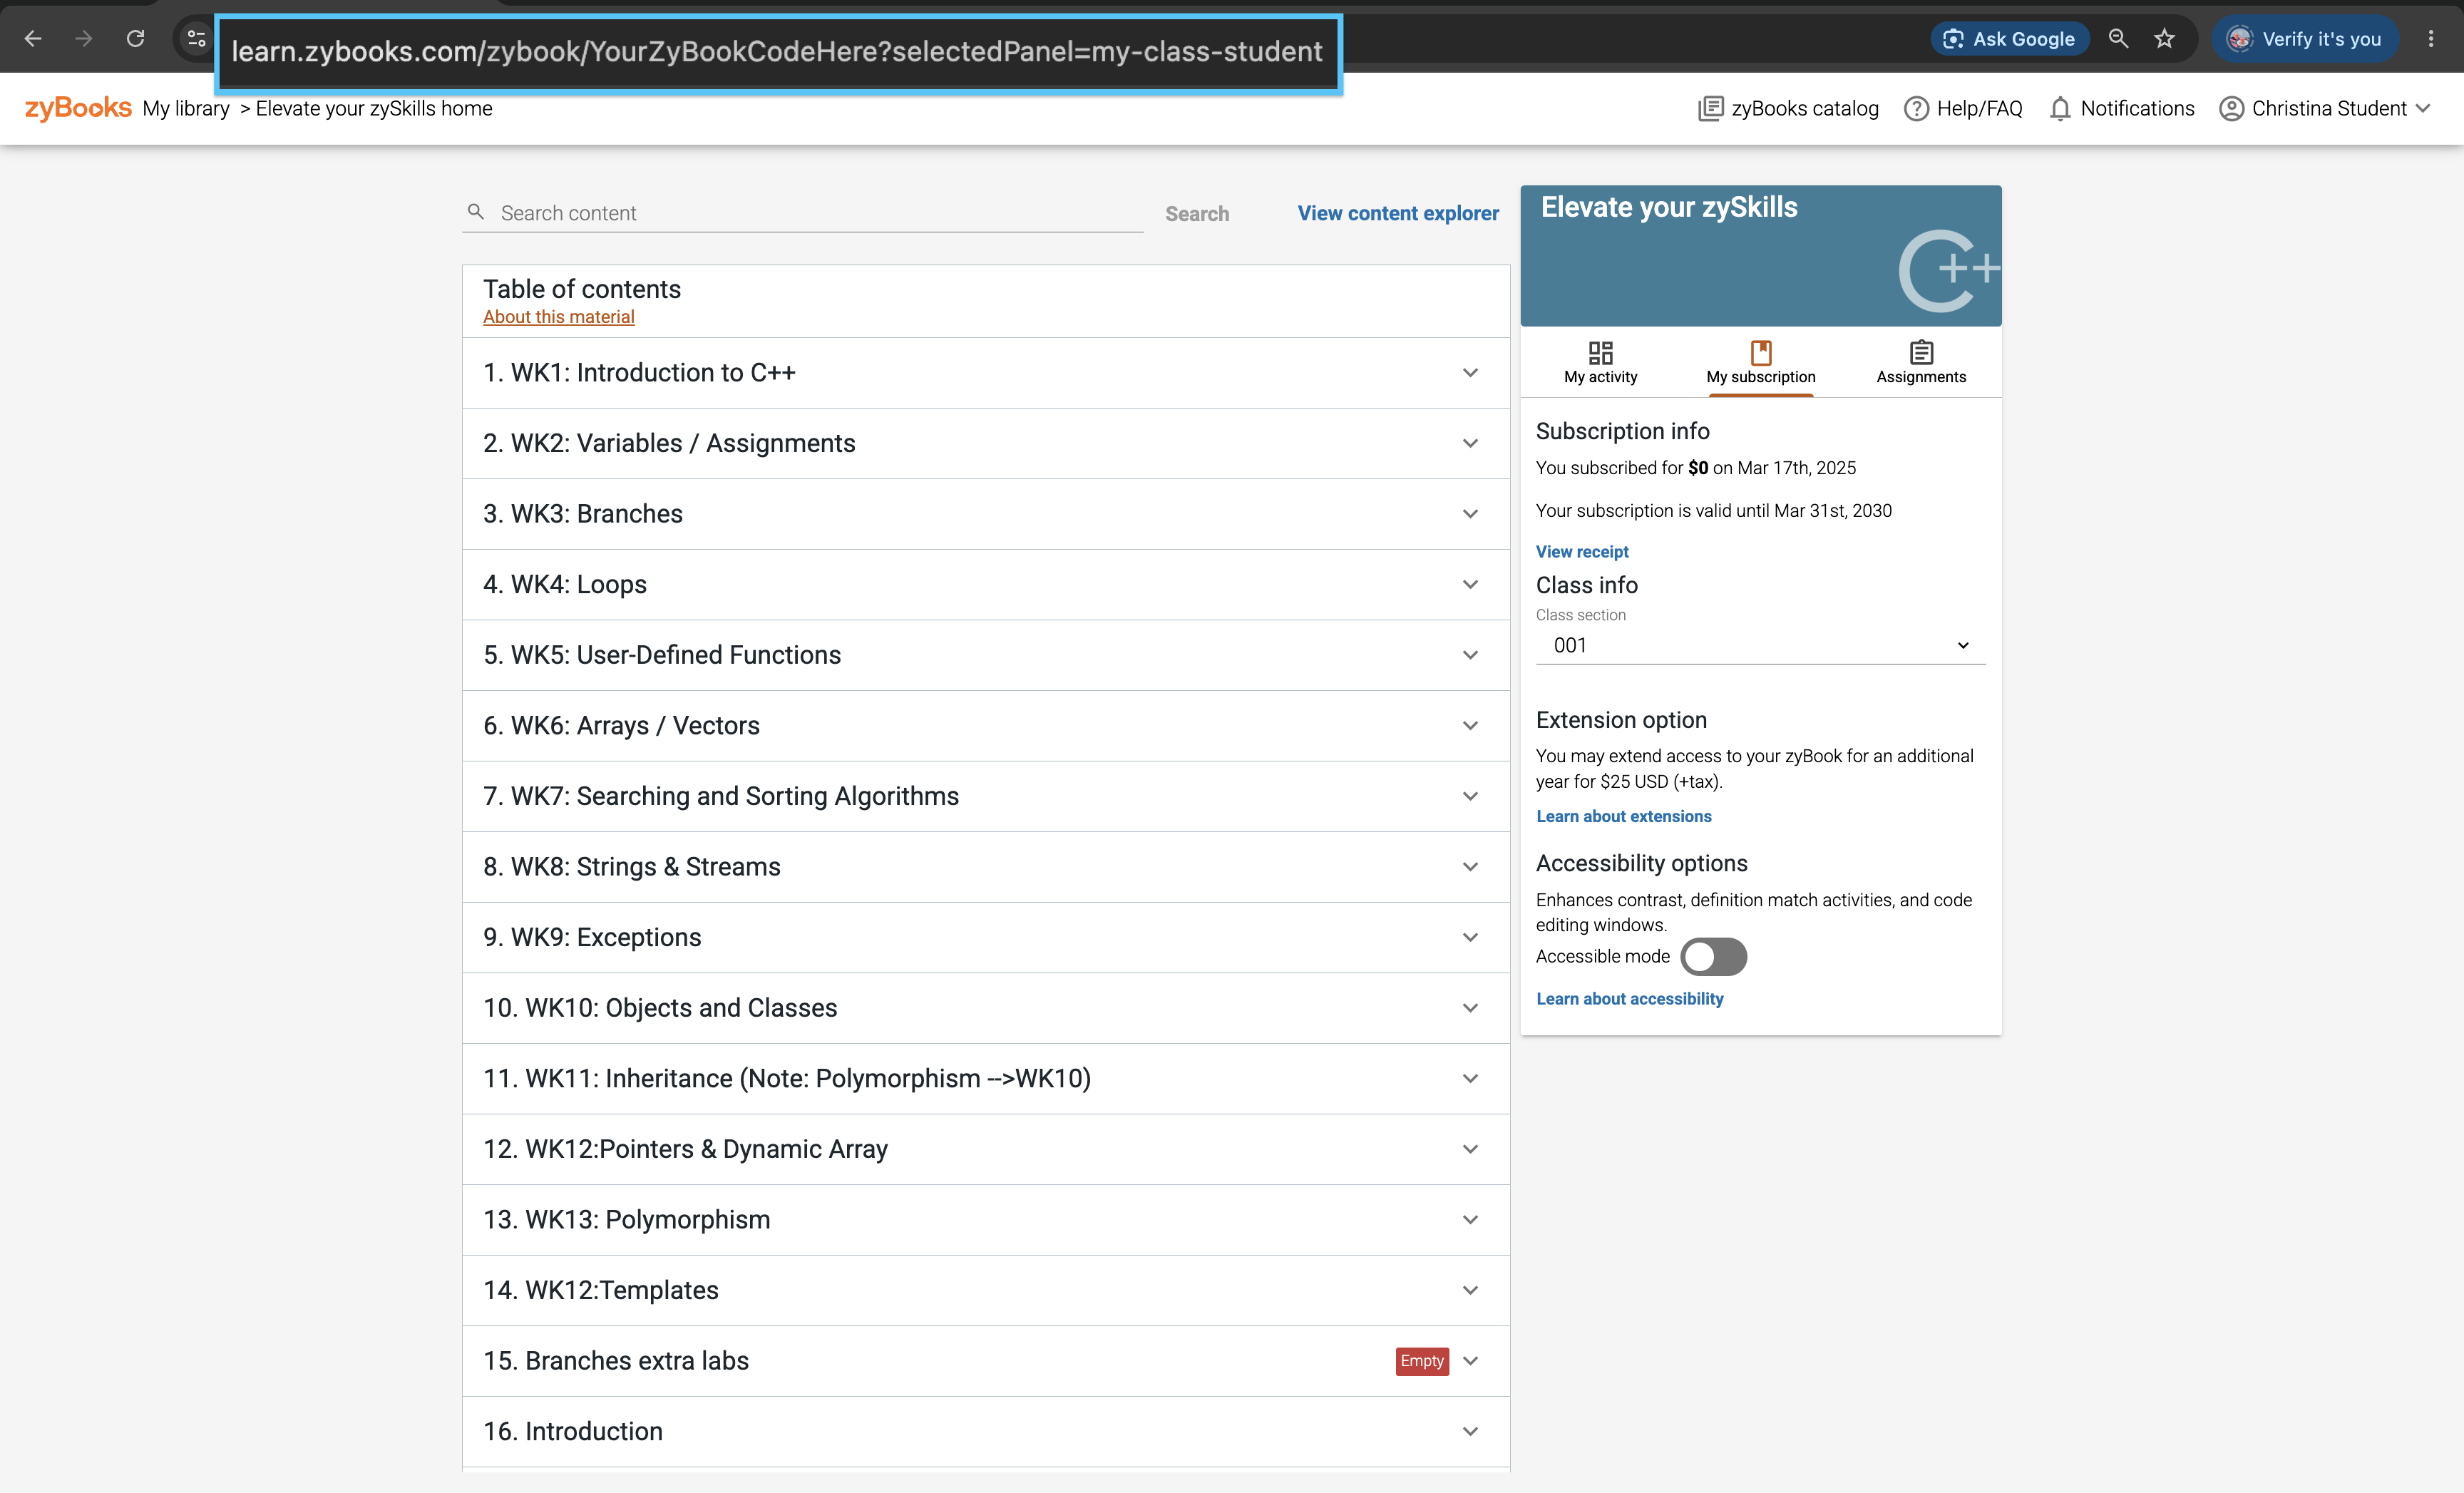Viewport: 2464px width, 1493px height.
Task: Open the Notifications bell icon
Action: (2060, 108)
